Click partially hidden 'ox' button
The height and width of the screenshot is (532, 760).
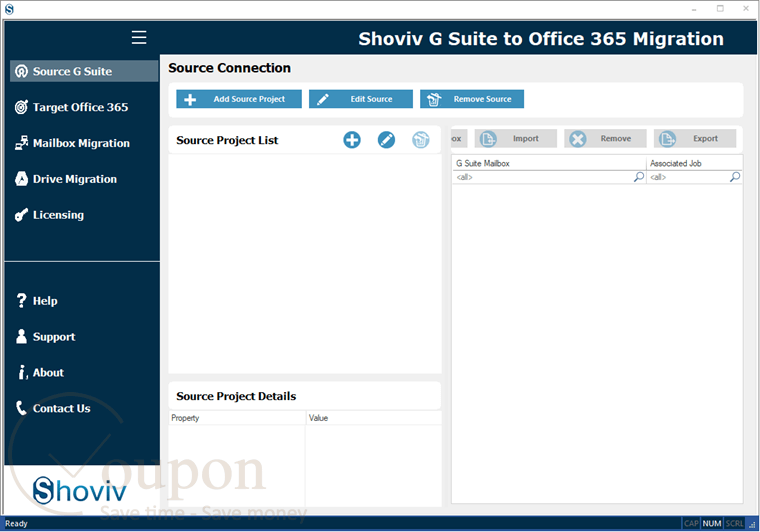[x=459, y=139]
